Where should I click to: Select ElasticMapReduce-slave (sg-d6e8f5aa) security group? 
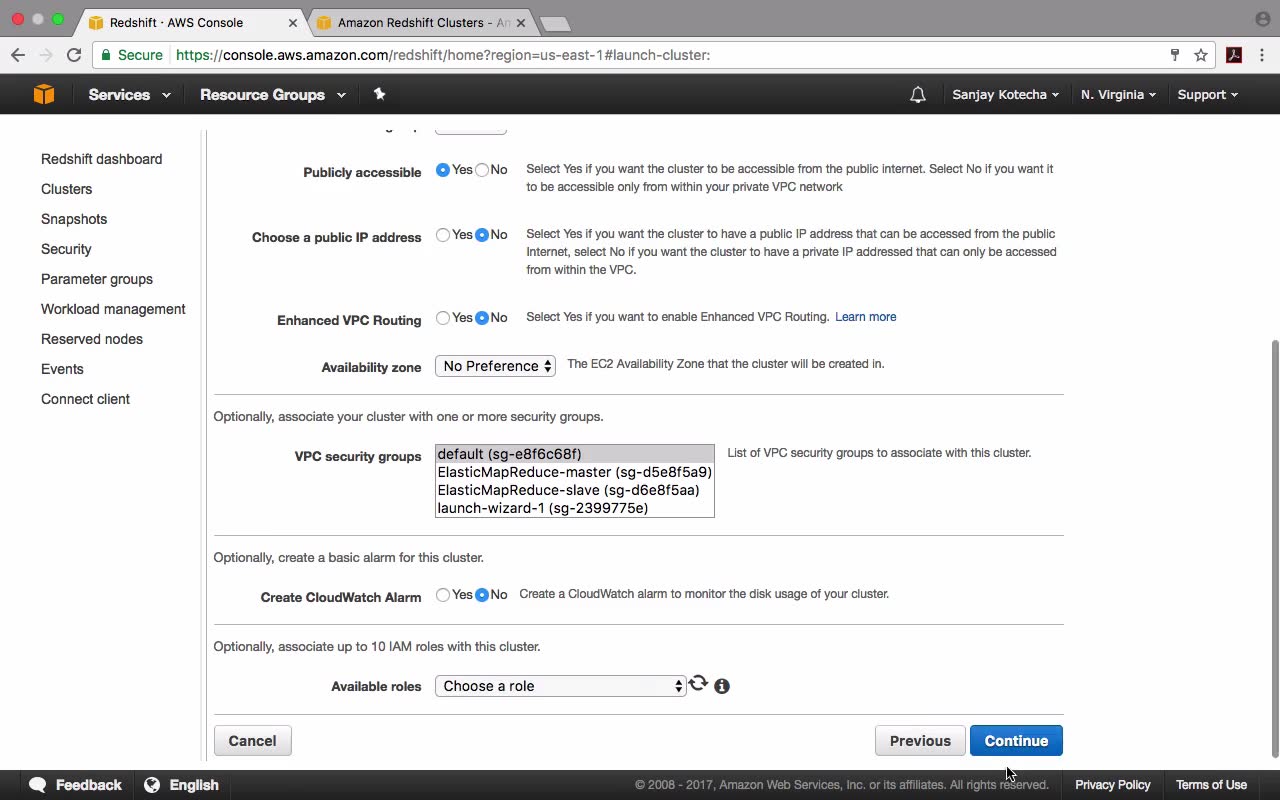click(574, 490)
